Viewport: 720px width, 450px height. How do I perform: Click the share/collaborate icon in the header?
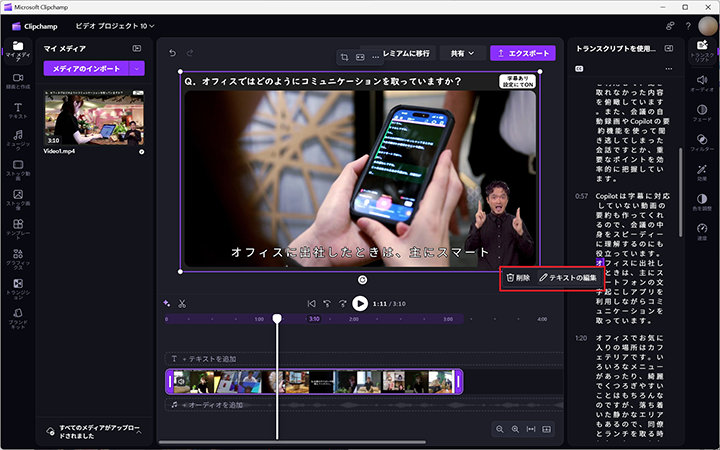[670, 26]
